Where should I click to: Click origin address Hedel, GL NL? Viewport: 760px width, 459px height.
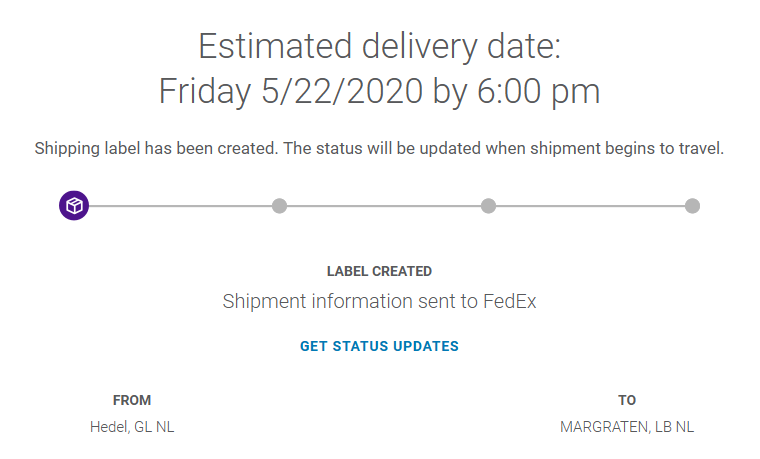(132, 427)
